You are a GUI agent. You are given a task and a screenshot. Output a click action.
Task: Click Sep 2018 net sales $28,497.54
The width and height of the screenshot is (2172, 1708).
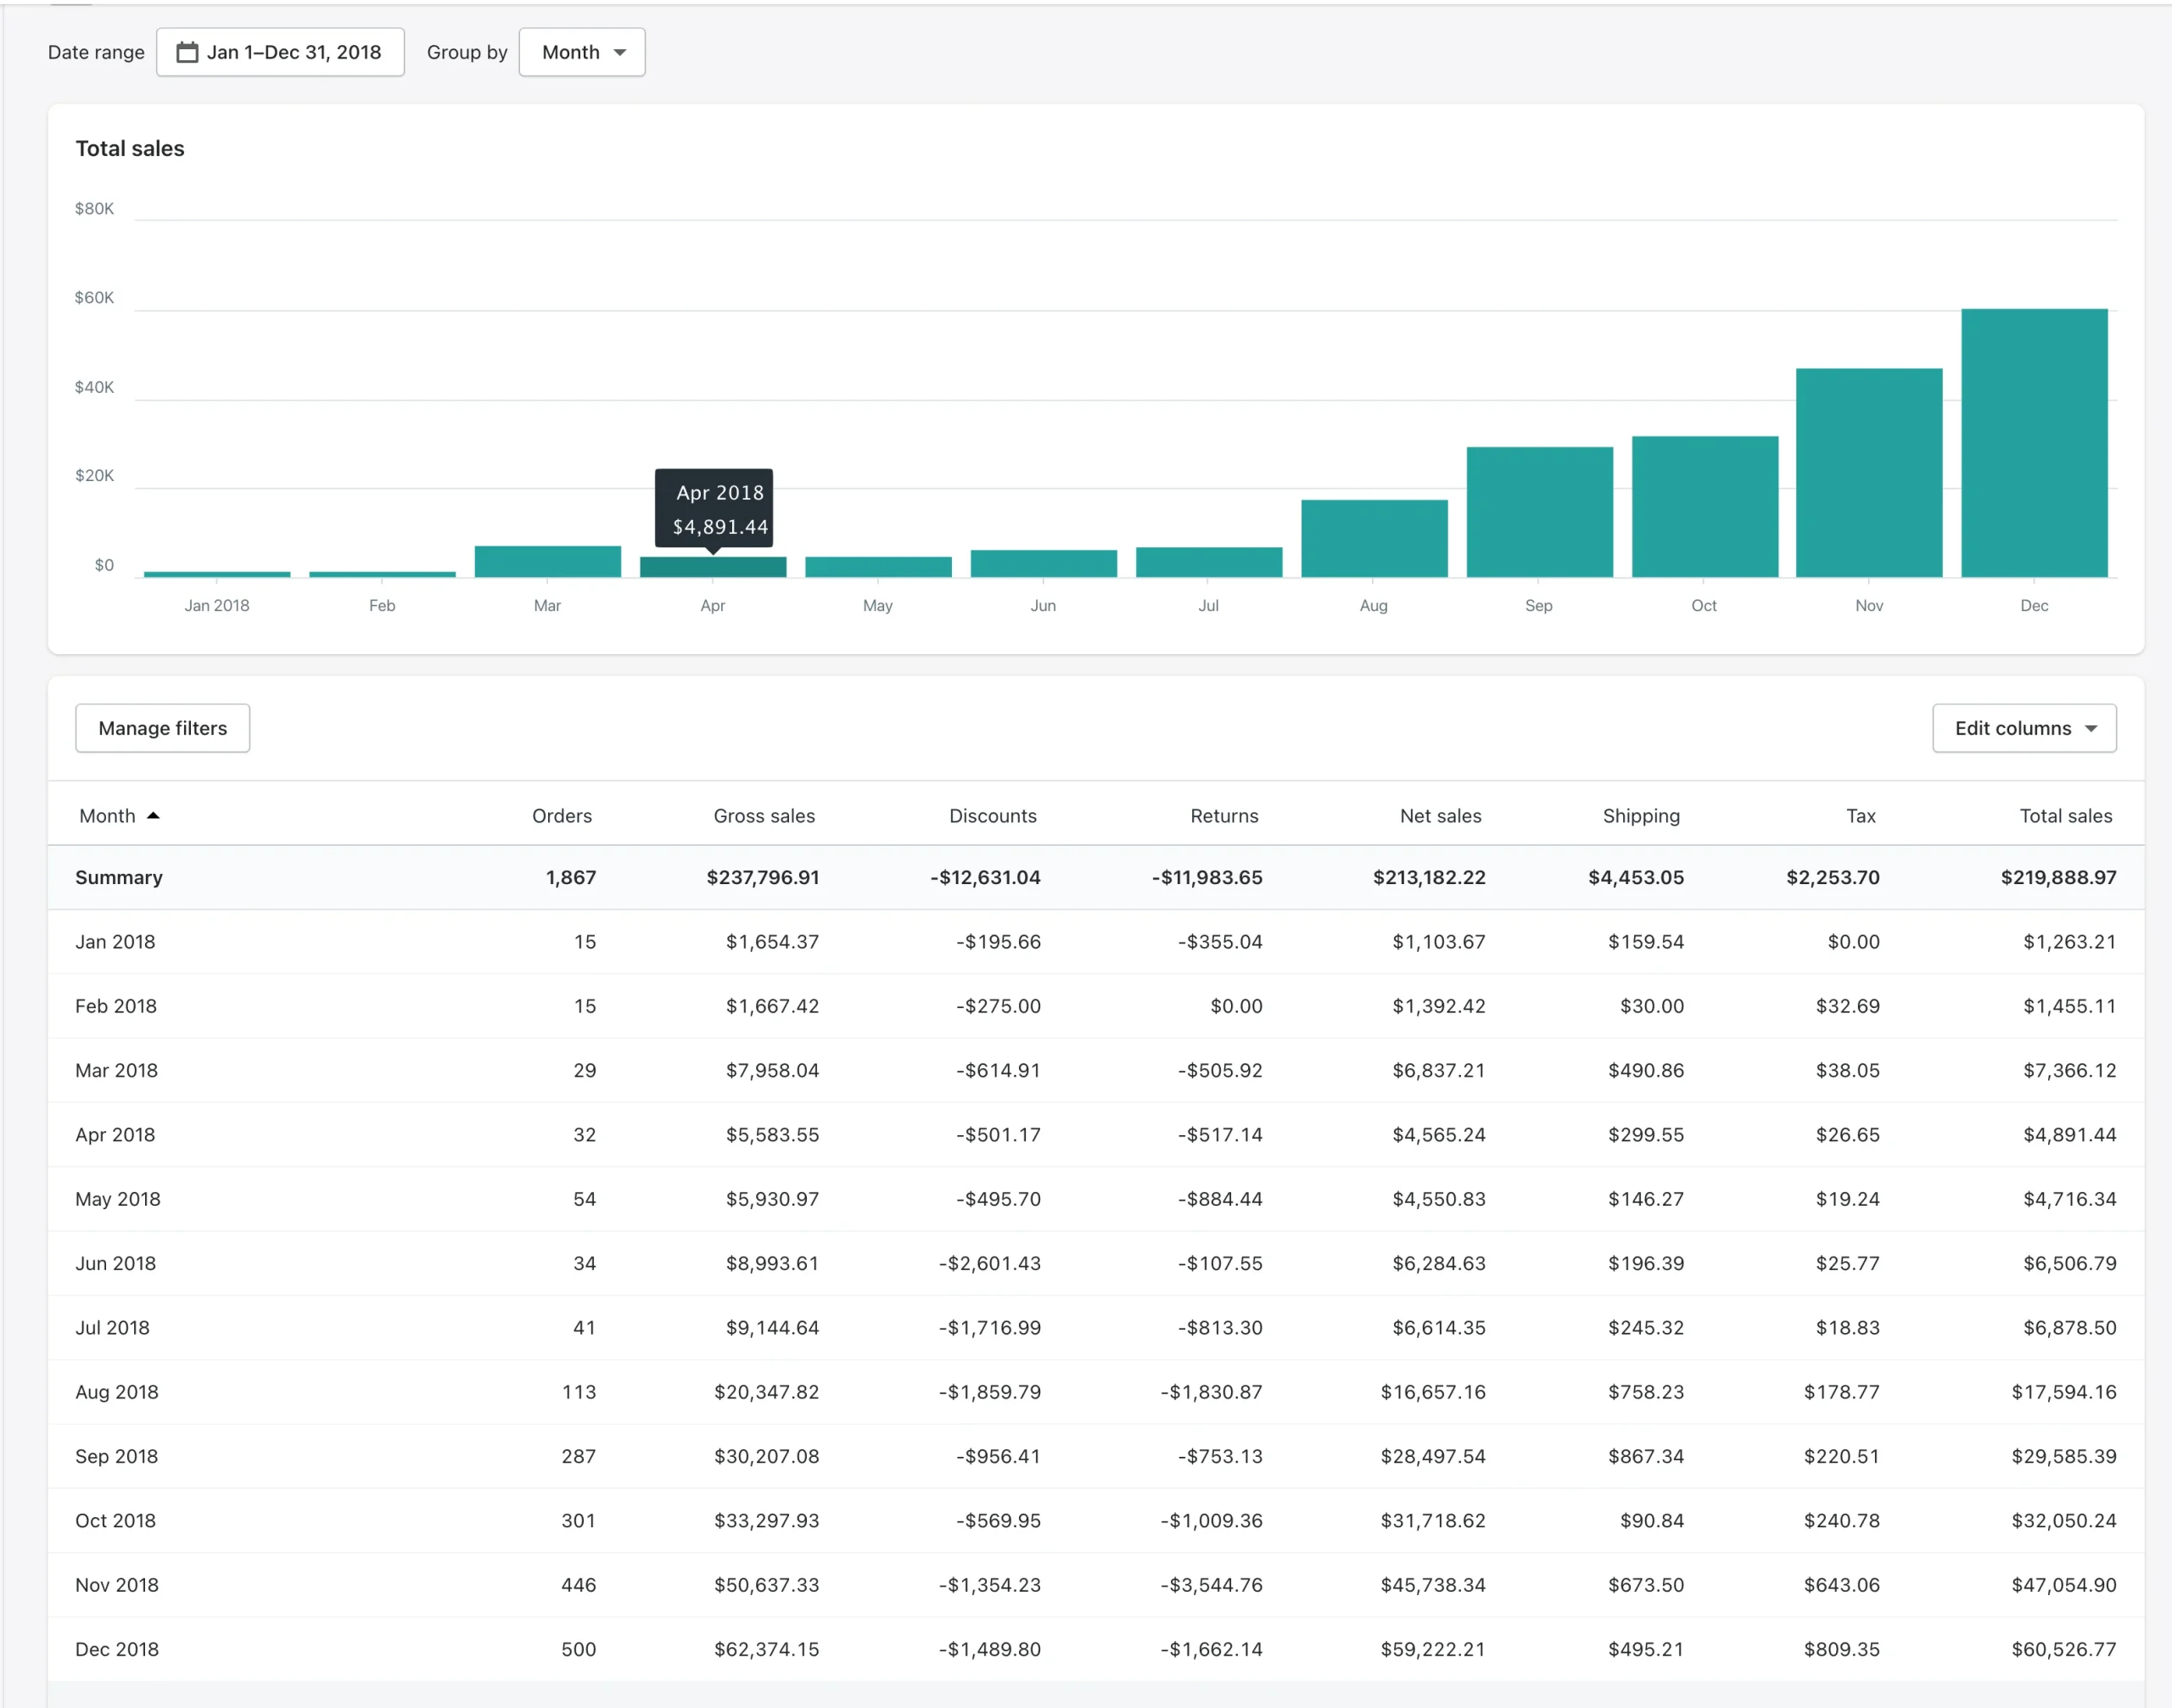point(1433,1456)
